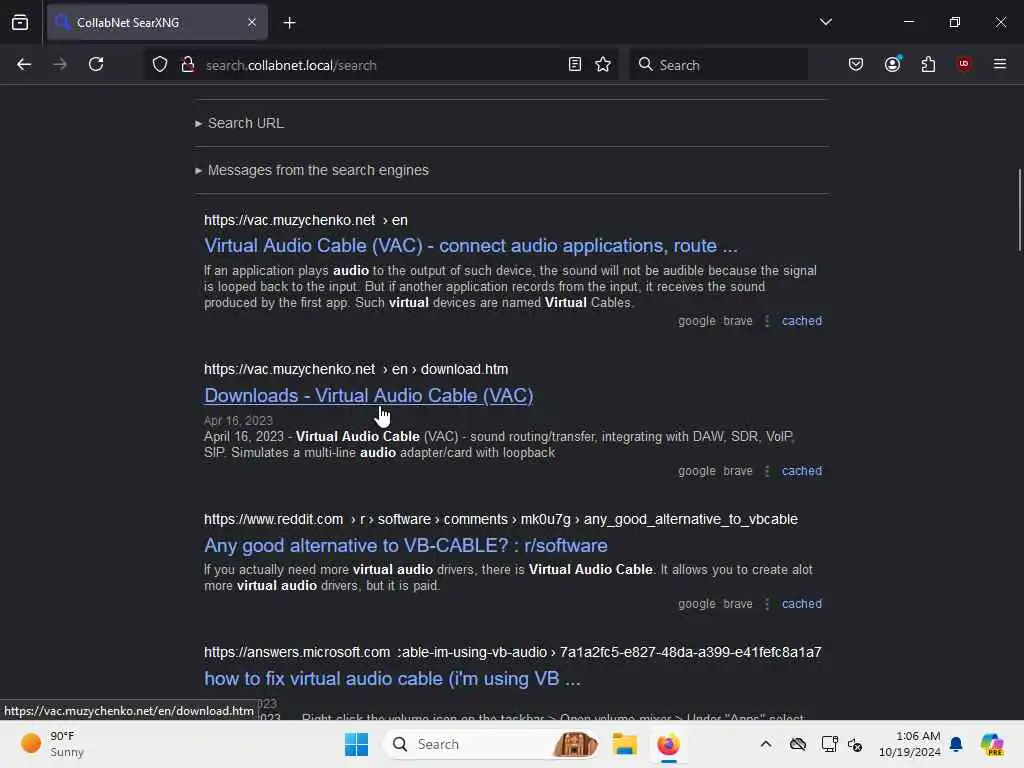The width and height of the screenshot is (1024, 768).
Task: Click the taskbar Search box
Action: pyautogui.click(x=492, y=744)
